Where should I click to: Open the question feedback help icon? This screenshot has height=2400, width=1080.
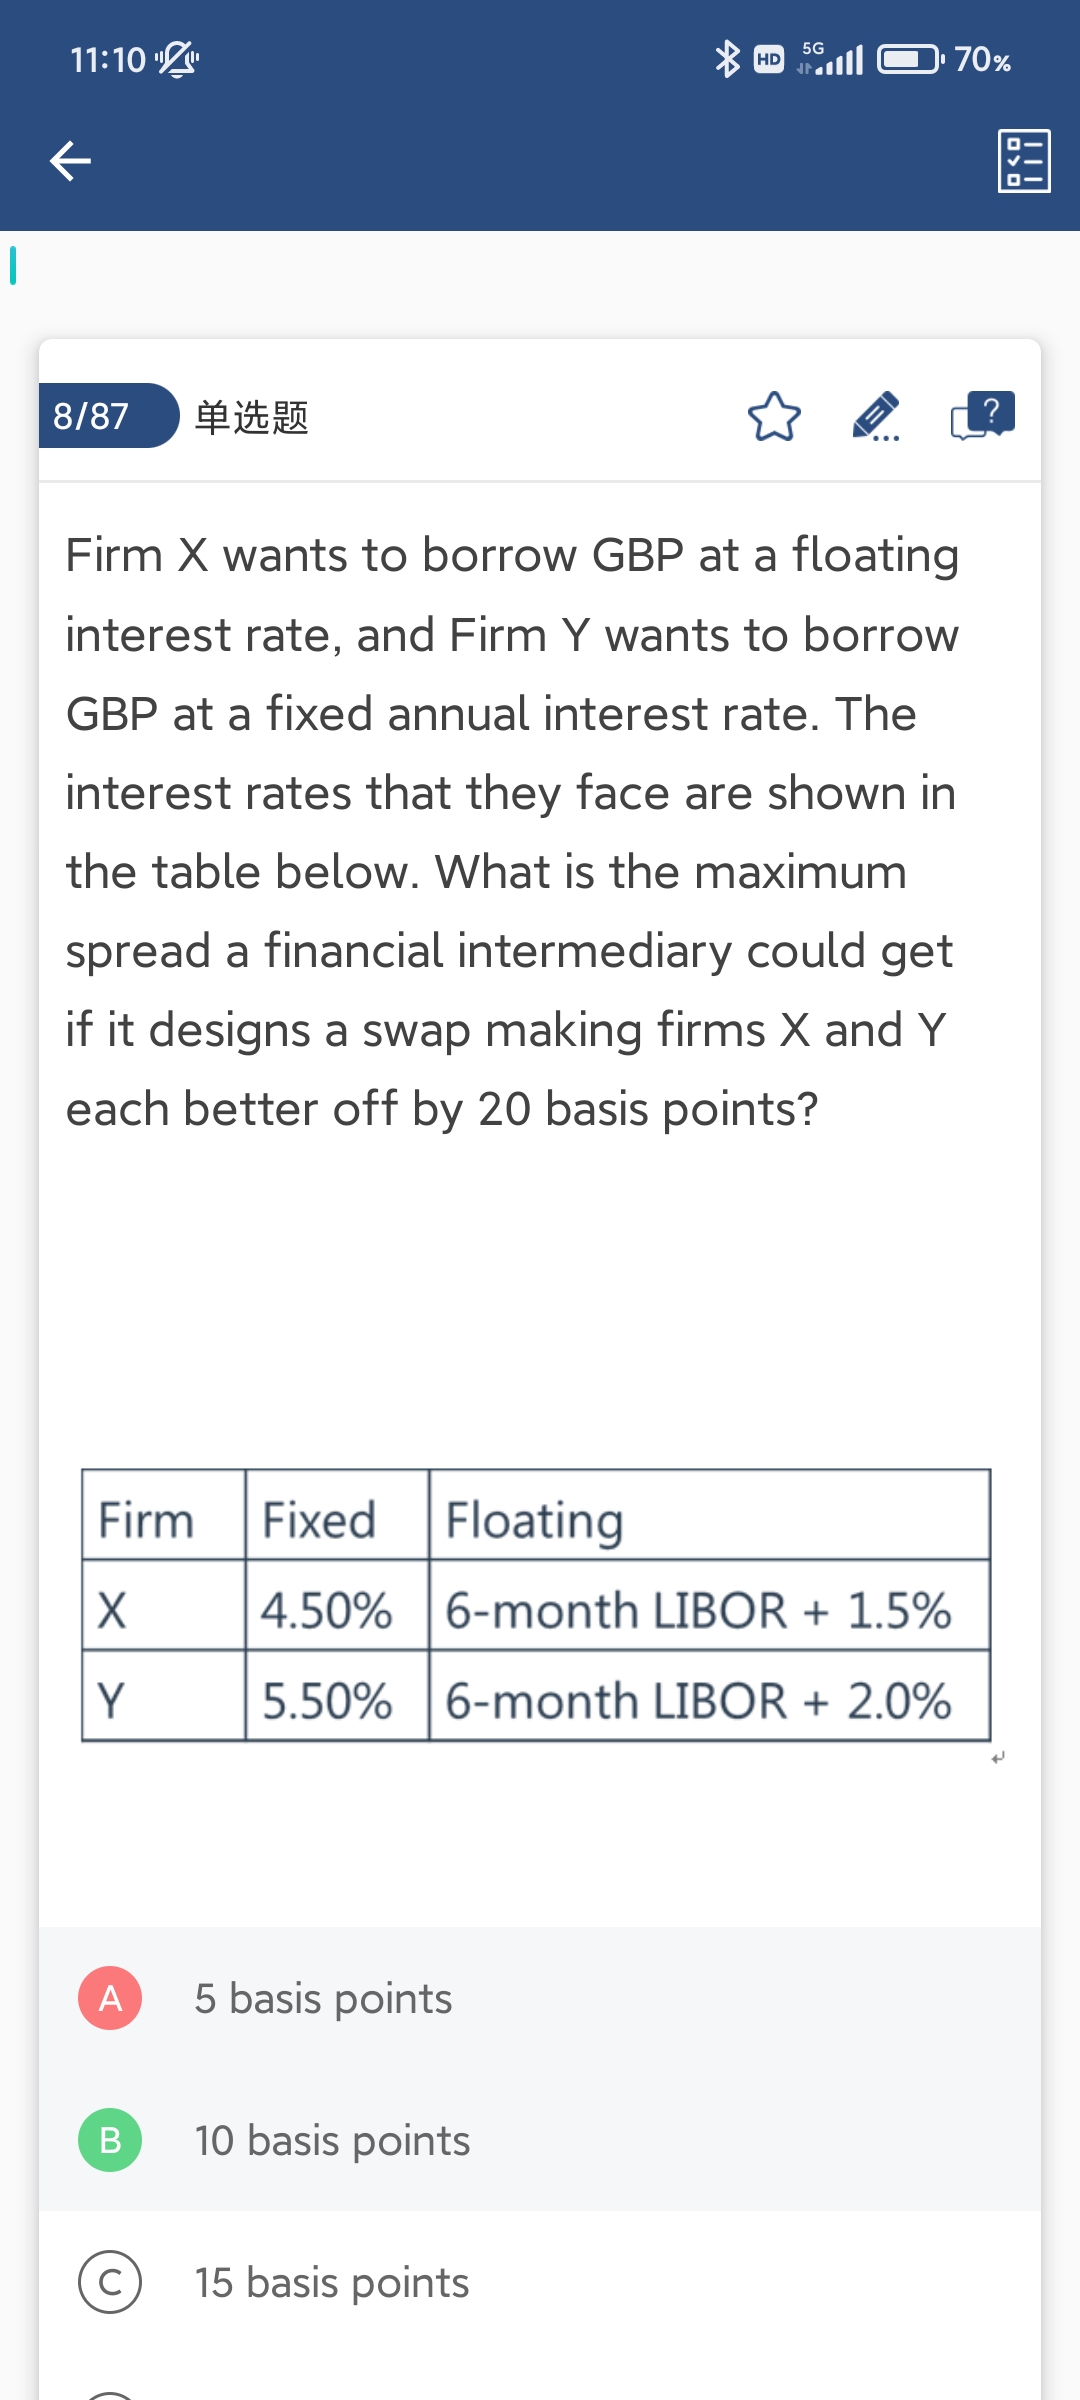click(982, 415)
